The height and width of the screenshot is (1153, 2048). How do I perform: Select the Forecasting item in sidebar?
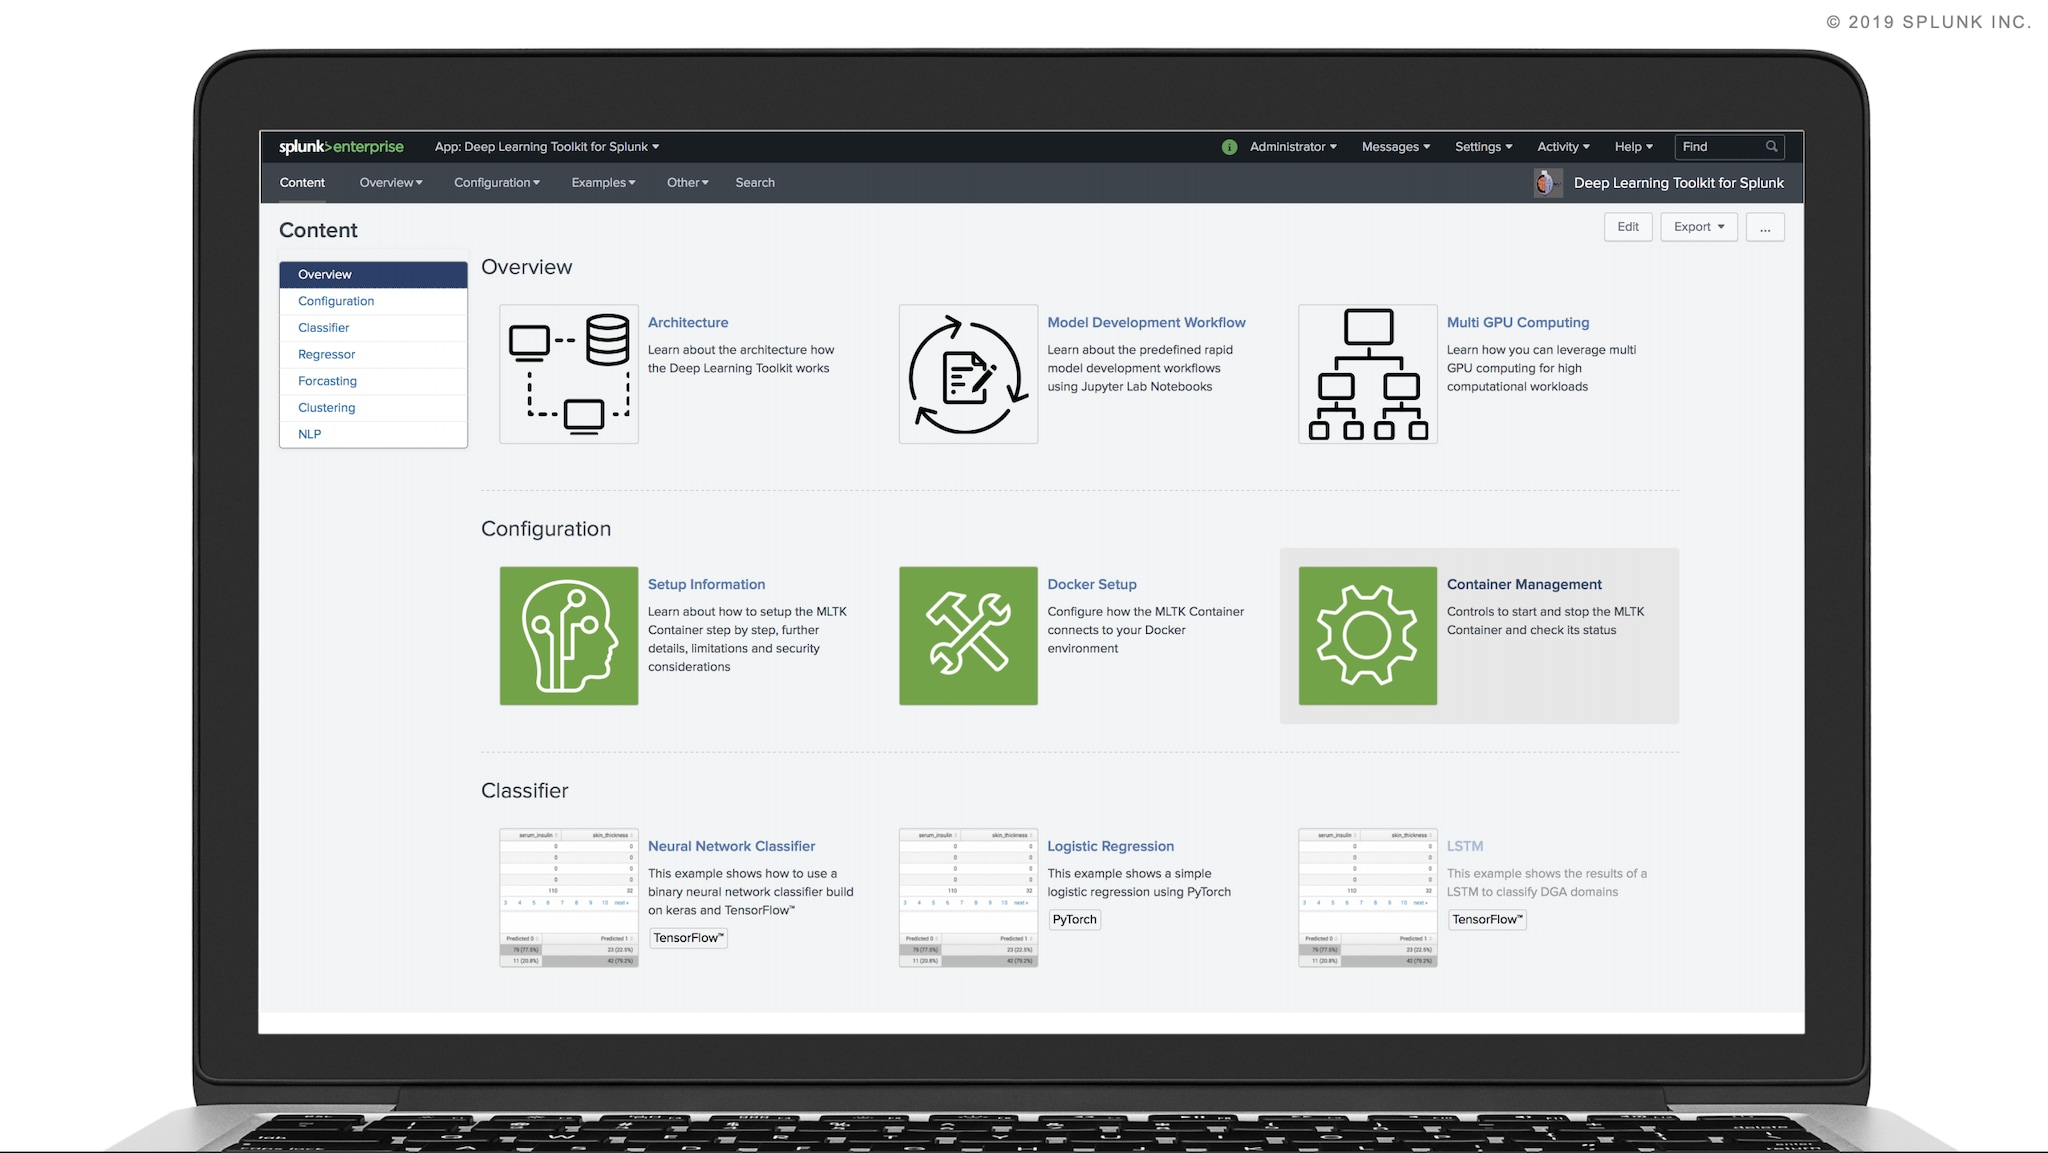coord(328,381)
